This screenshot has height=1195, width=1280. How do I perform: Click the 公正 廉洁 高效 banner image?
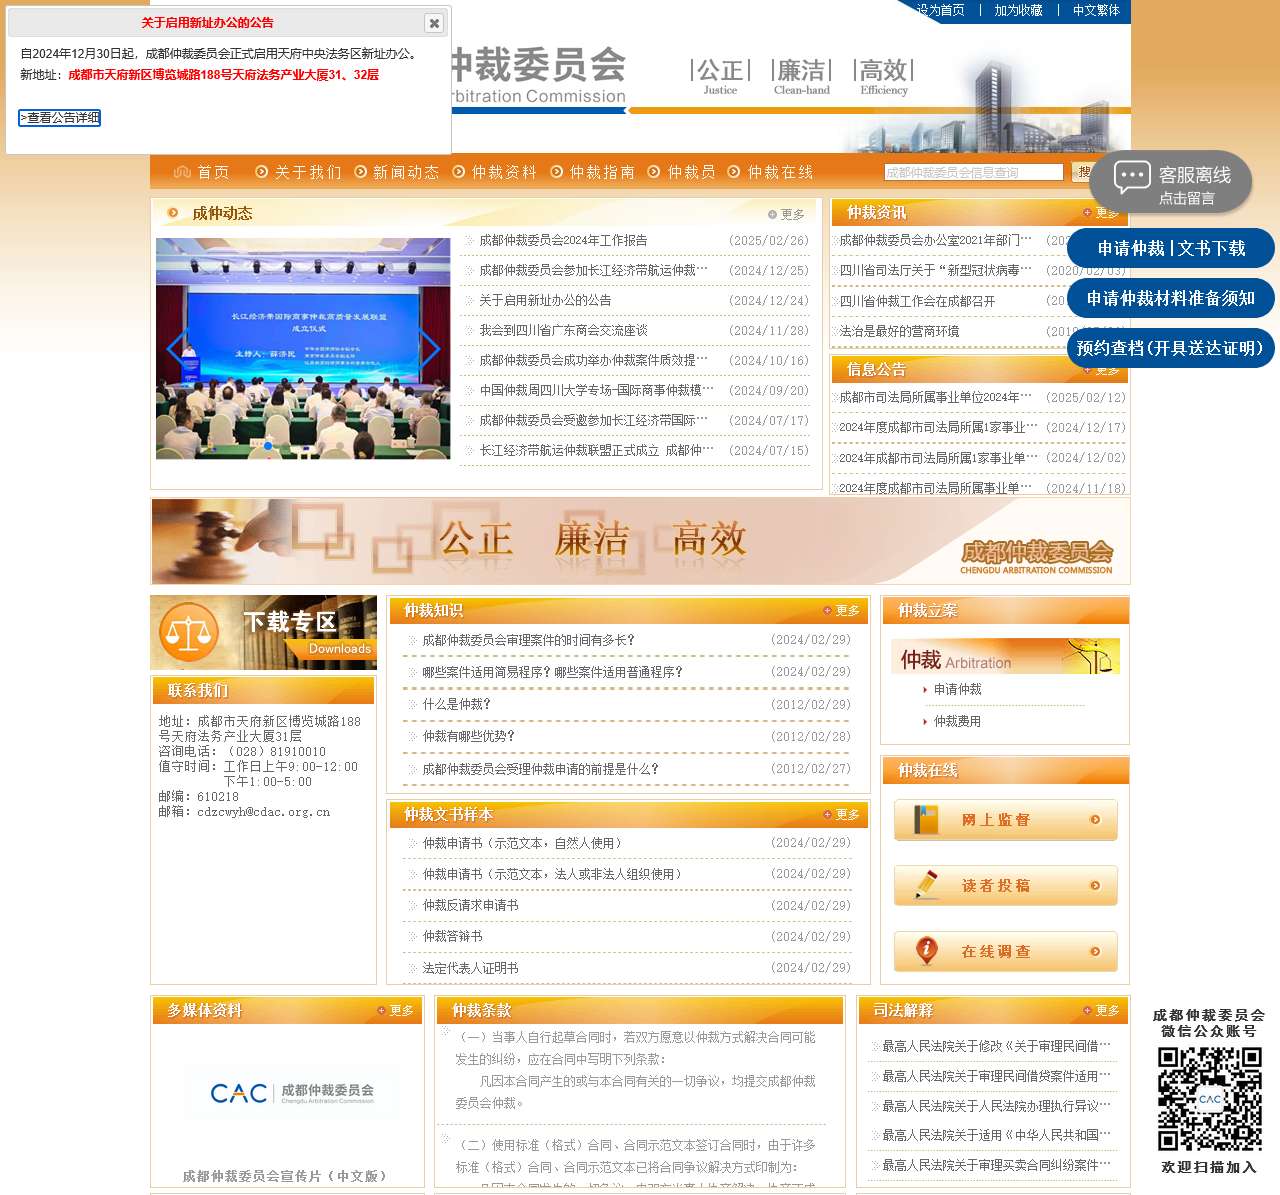640,541
